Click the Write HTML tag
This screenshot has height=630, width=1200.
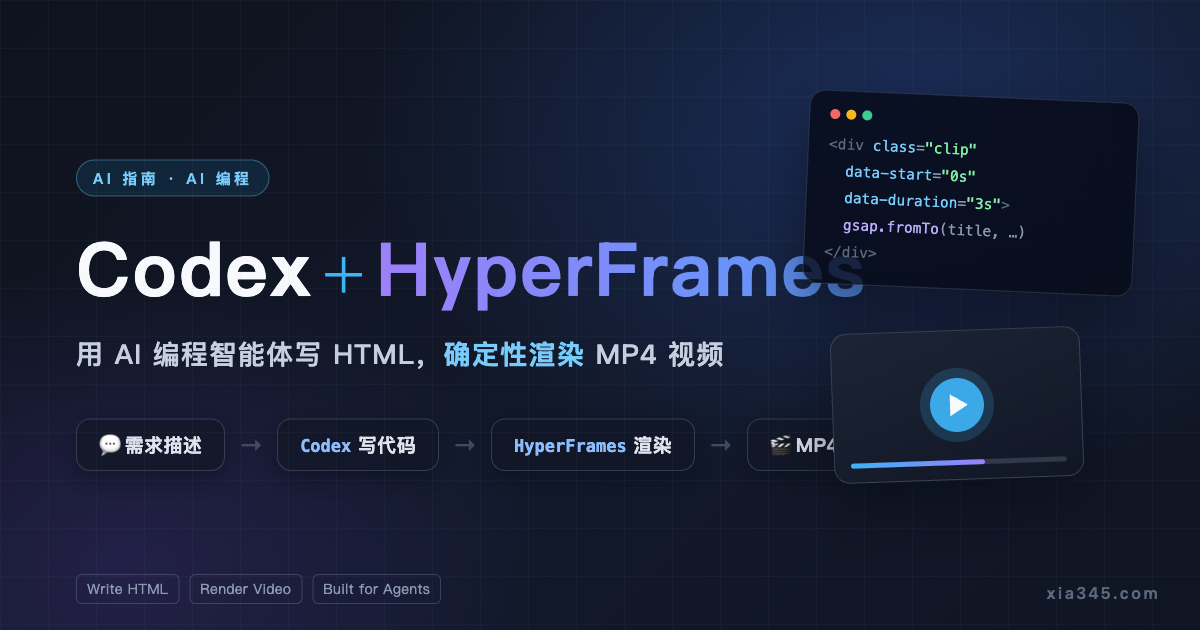tap(127, 589)
